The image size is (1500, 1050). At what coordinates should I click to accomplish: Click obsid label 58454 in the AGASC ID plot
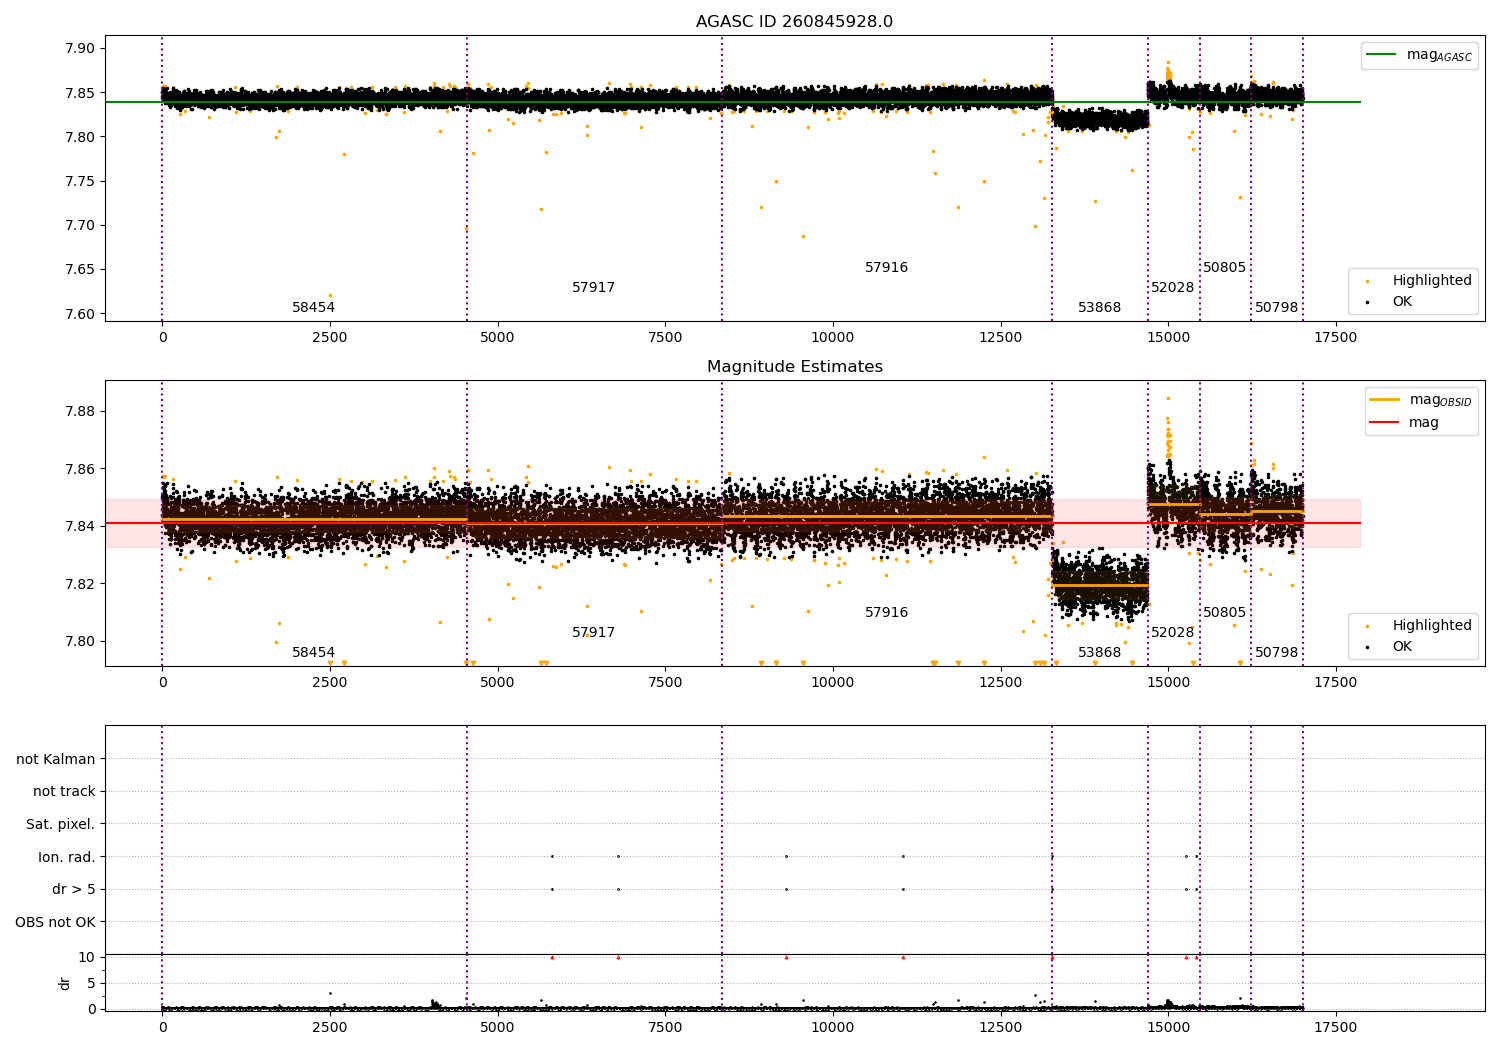313,307
